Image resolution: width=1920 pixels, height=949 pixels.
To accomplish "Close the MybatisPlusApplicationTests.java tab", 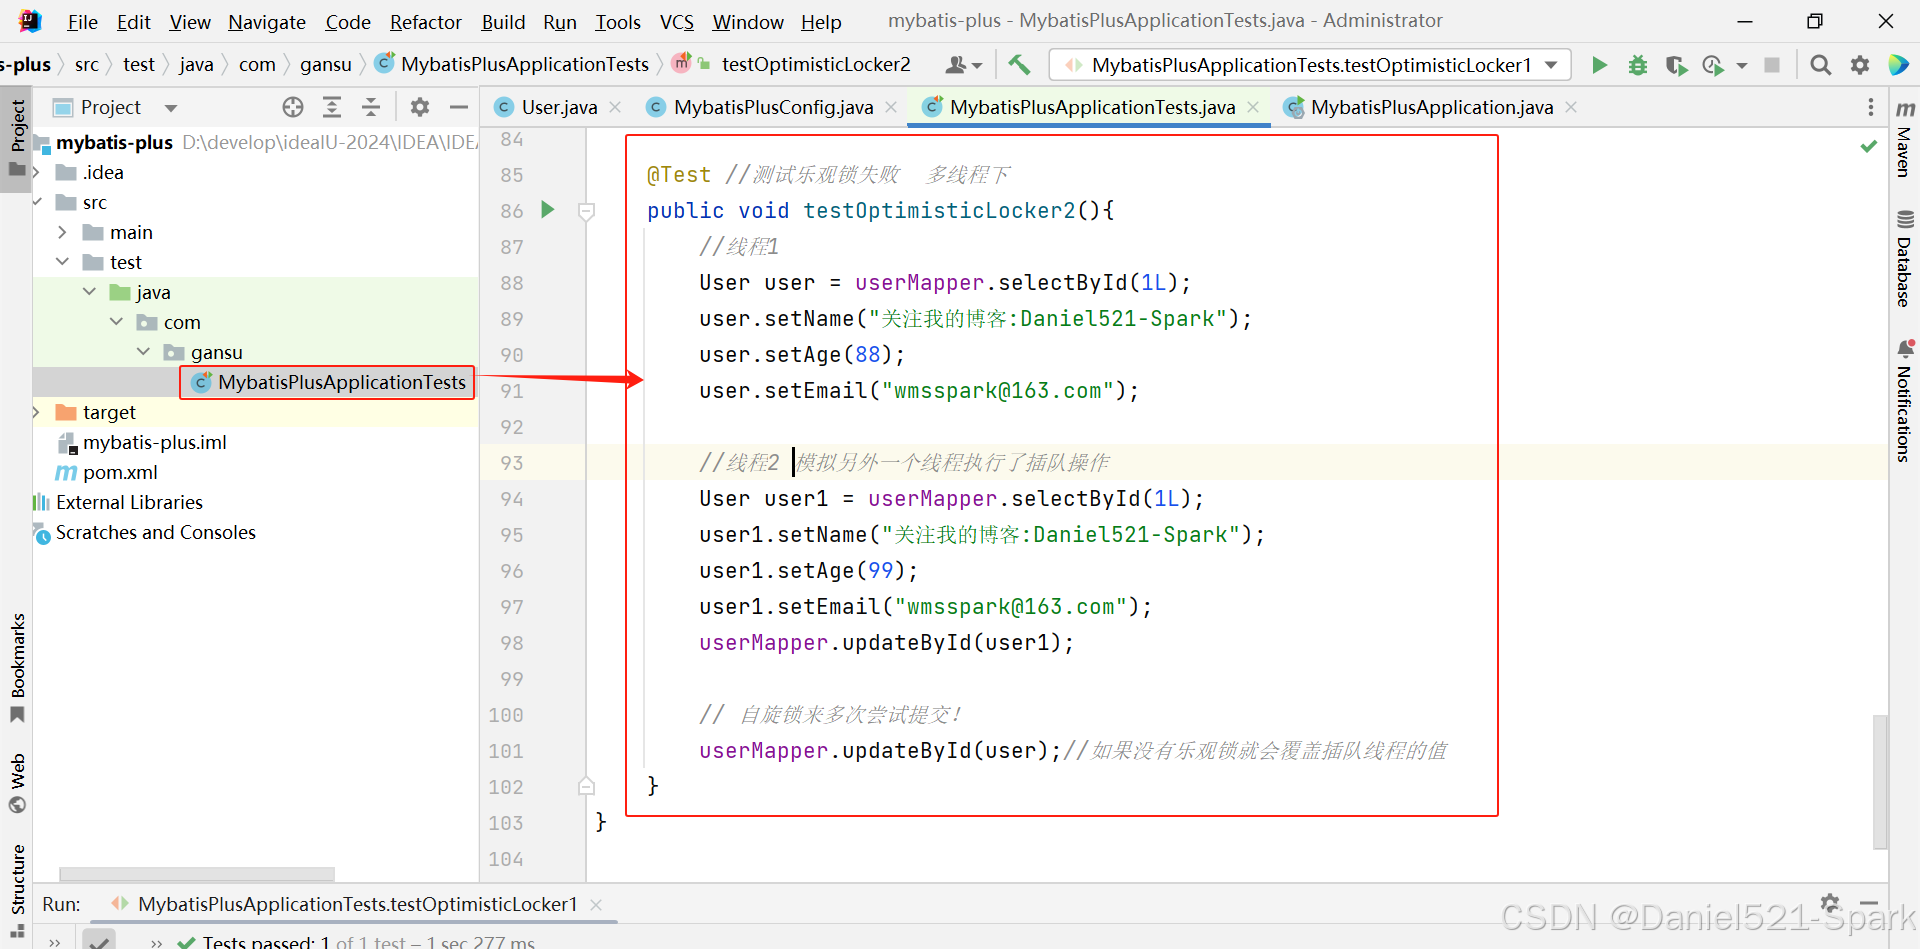I will [x=1253, y=107].
